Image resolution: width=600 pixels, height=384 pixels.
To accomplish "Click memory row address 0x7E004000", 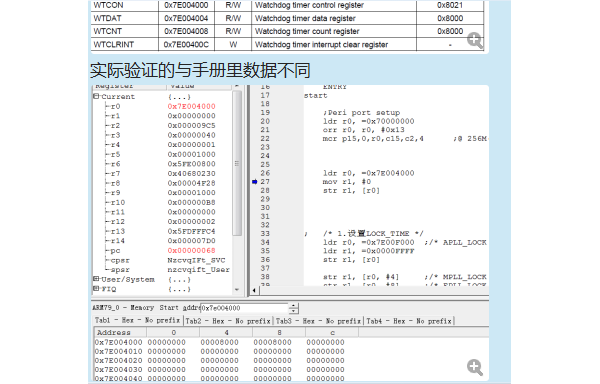I will 119,342.
